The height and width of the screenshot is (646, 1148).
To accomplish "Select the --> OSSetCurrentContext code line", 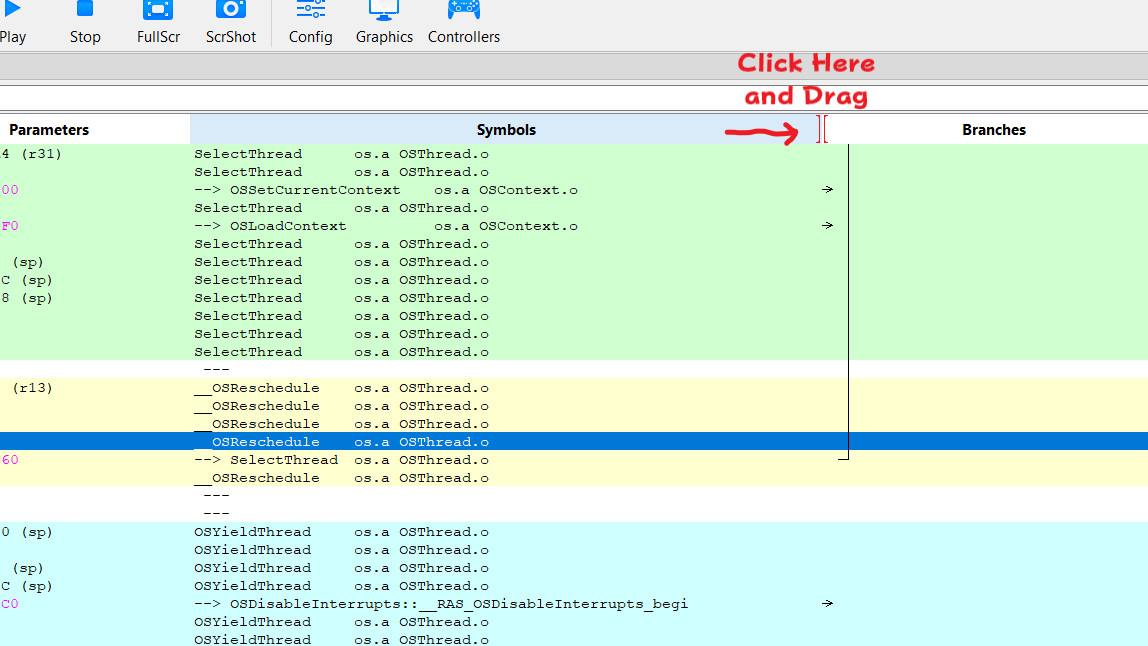I will coord(297,190).
